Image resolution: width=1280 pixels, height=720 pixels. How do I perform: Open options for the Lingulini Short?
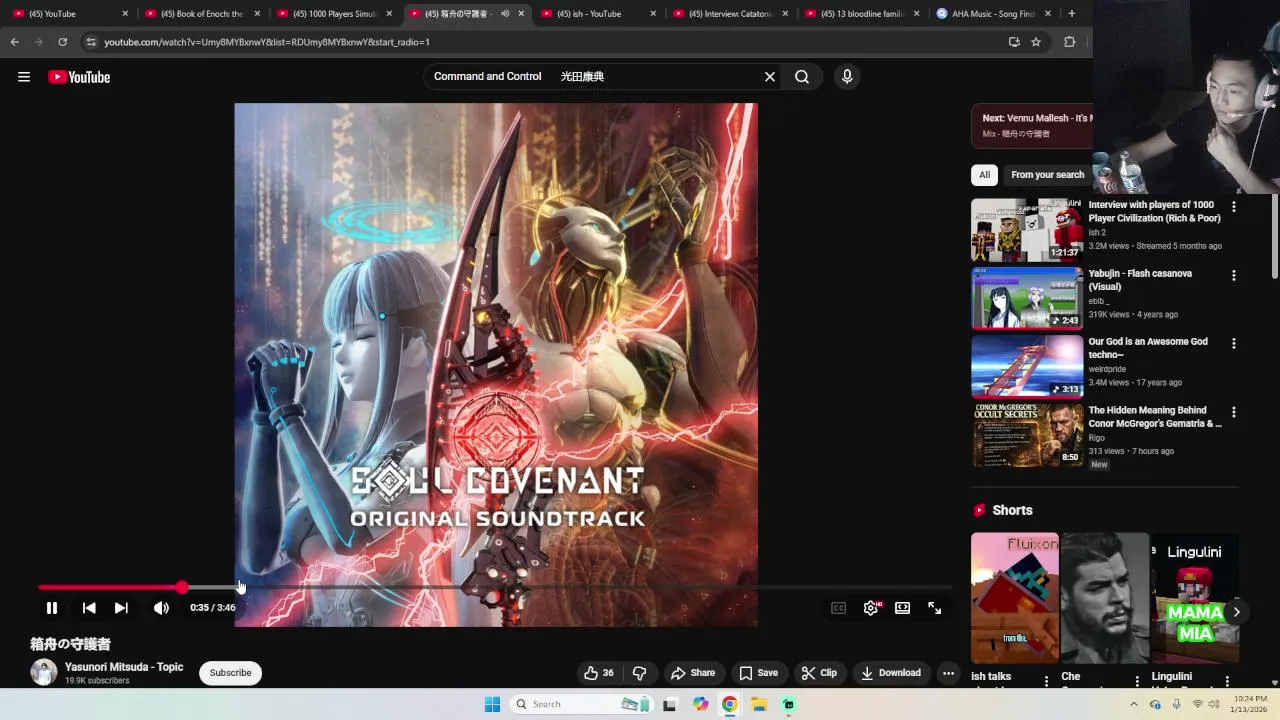click(1226, 681)
